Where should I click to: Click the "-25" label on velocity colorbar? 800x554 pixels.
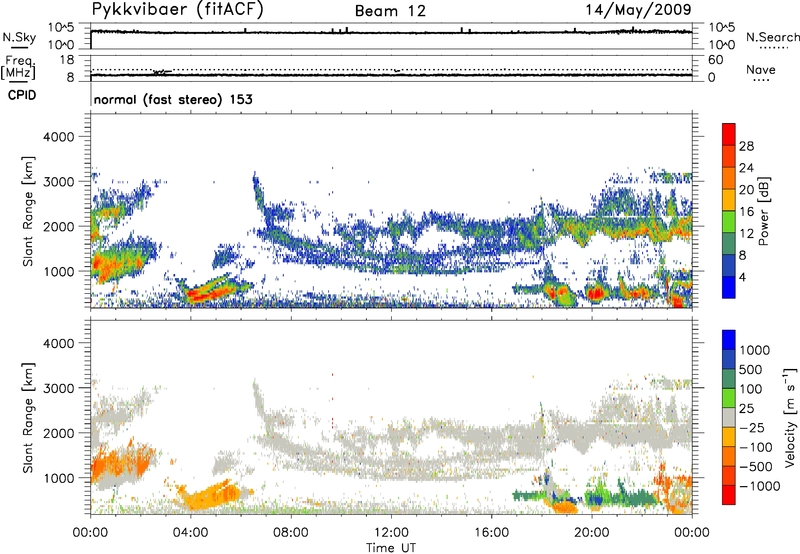751,427
